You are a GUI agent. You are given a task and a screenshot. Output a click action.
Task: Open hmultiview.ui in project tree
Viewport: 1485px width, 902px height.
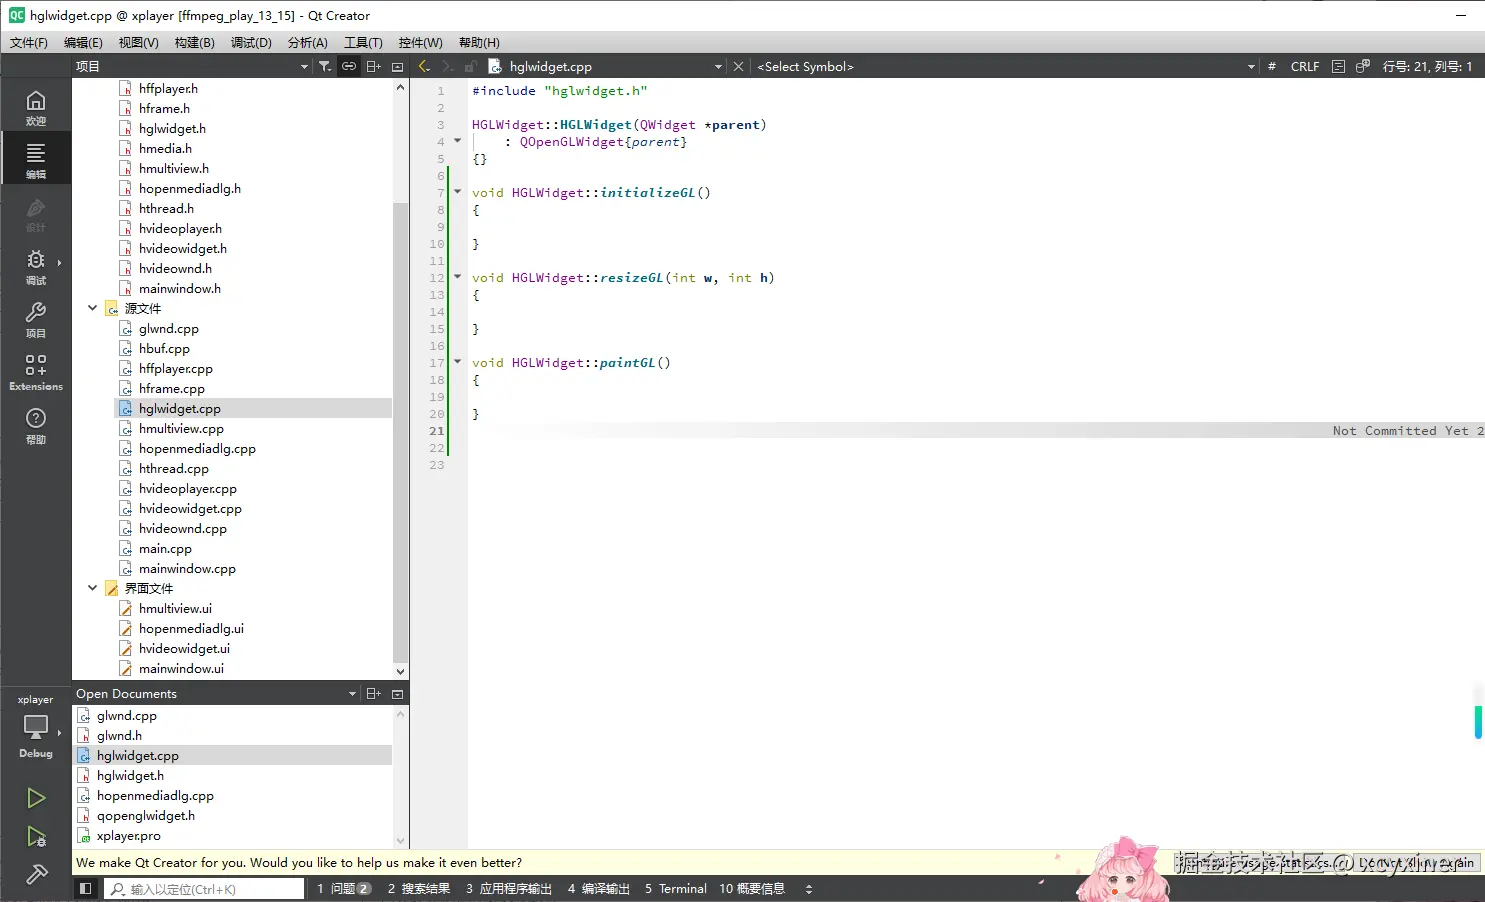click(175, 608)
